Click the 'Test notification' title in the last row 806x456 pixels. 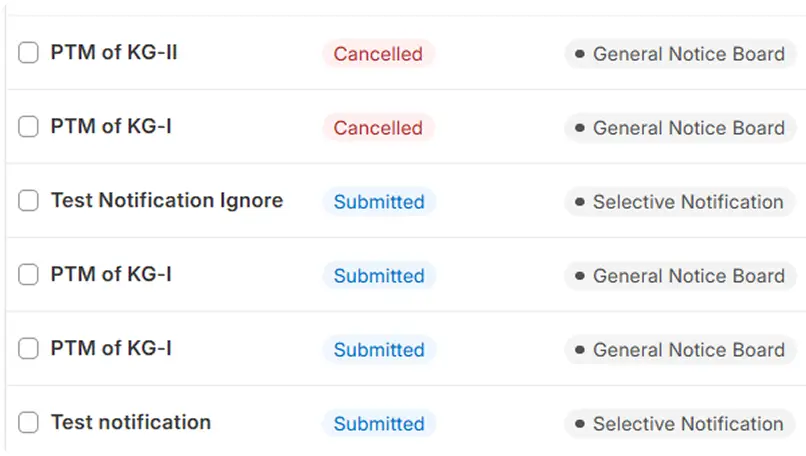click(x=131, y=423)
